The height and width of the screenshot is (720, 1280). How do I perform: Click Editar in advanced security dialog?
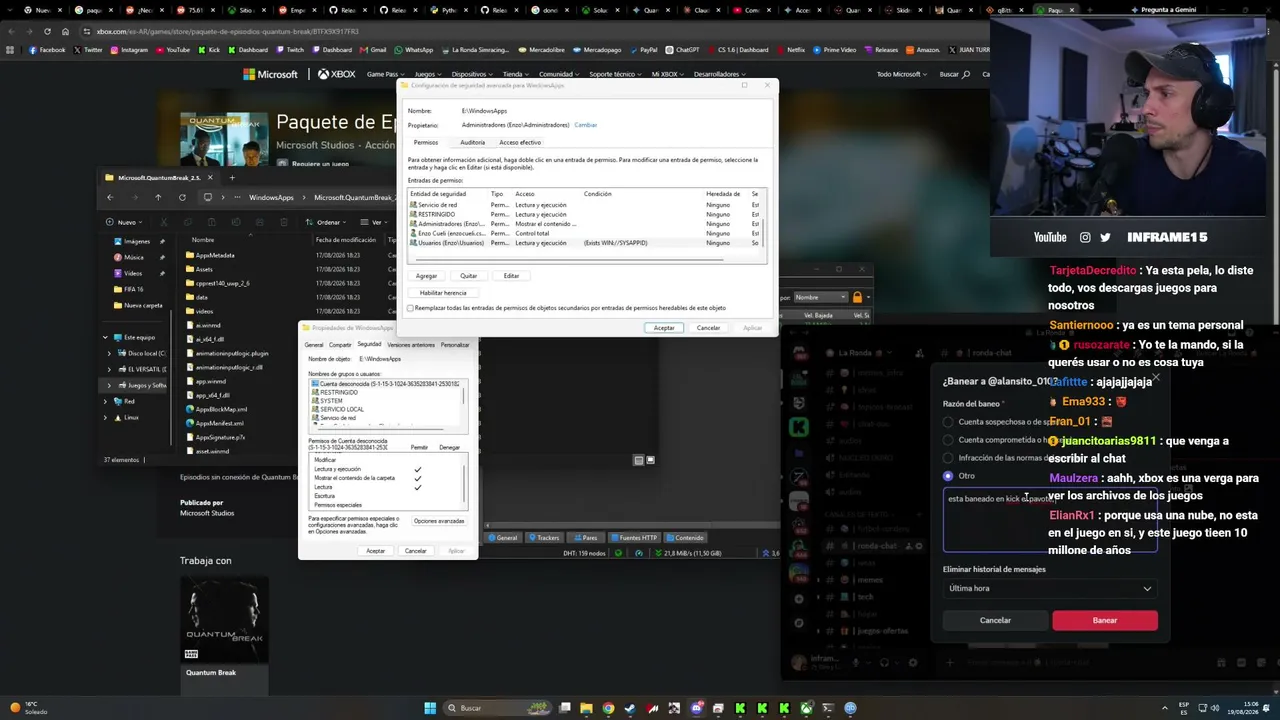click(x=511, y=276)
